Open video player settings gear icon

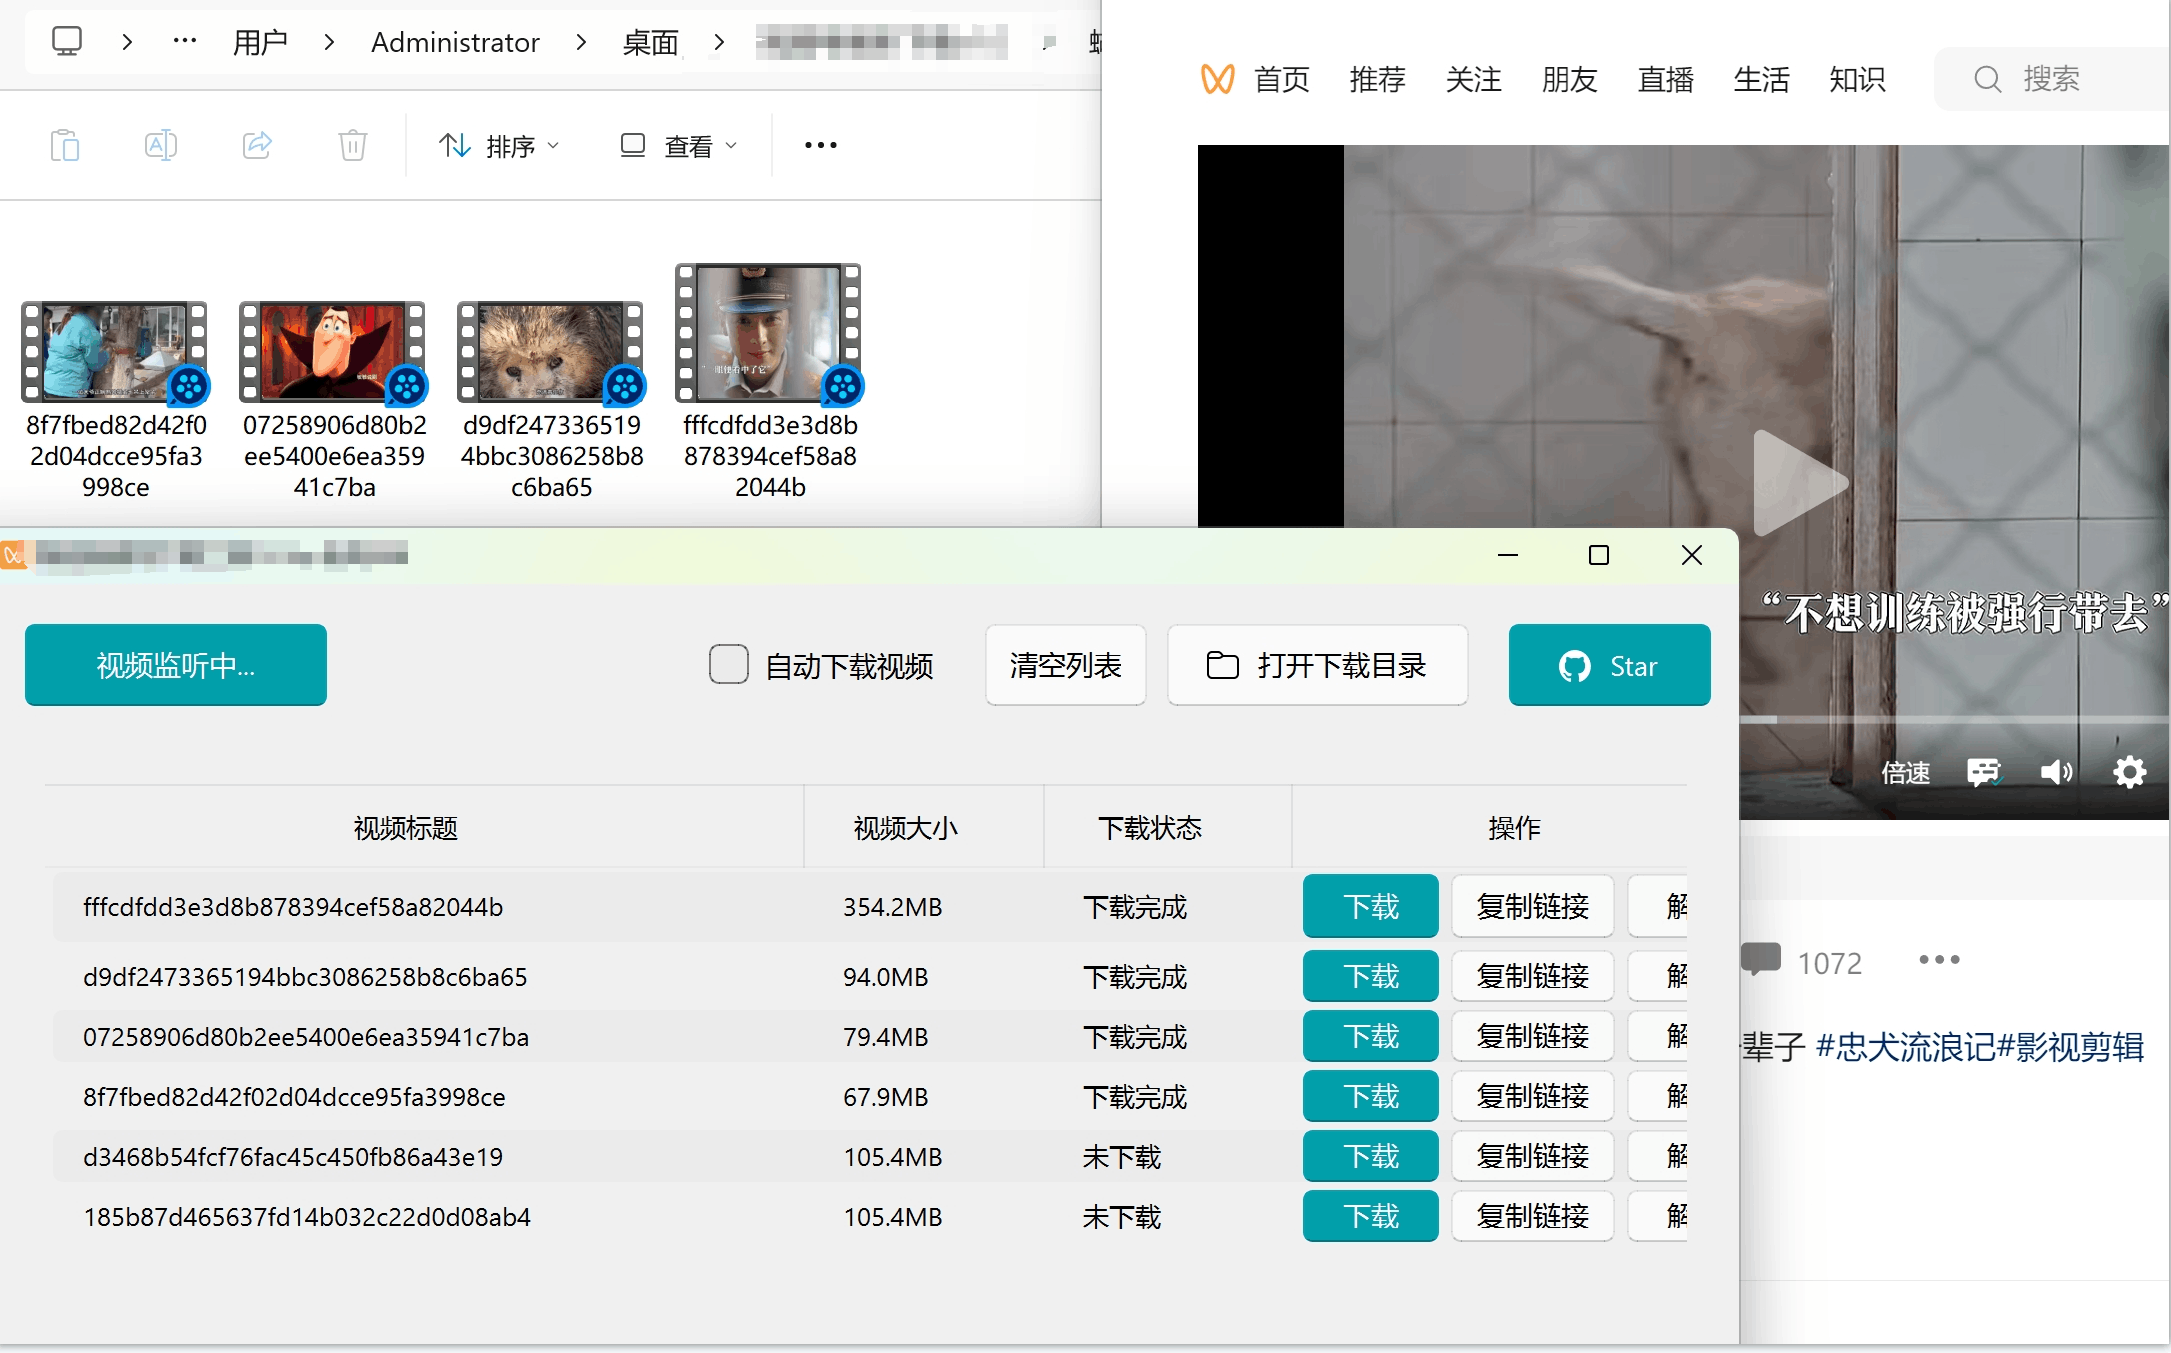[2129, 772]
